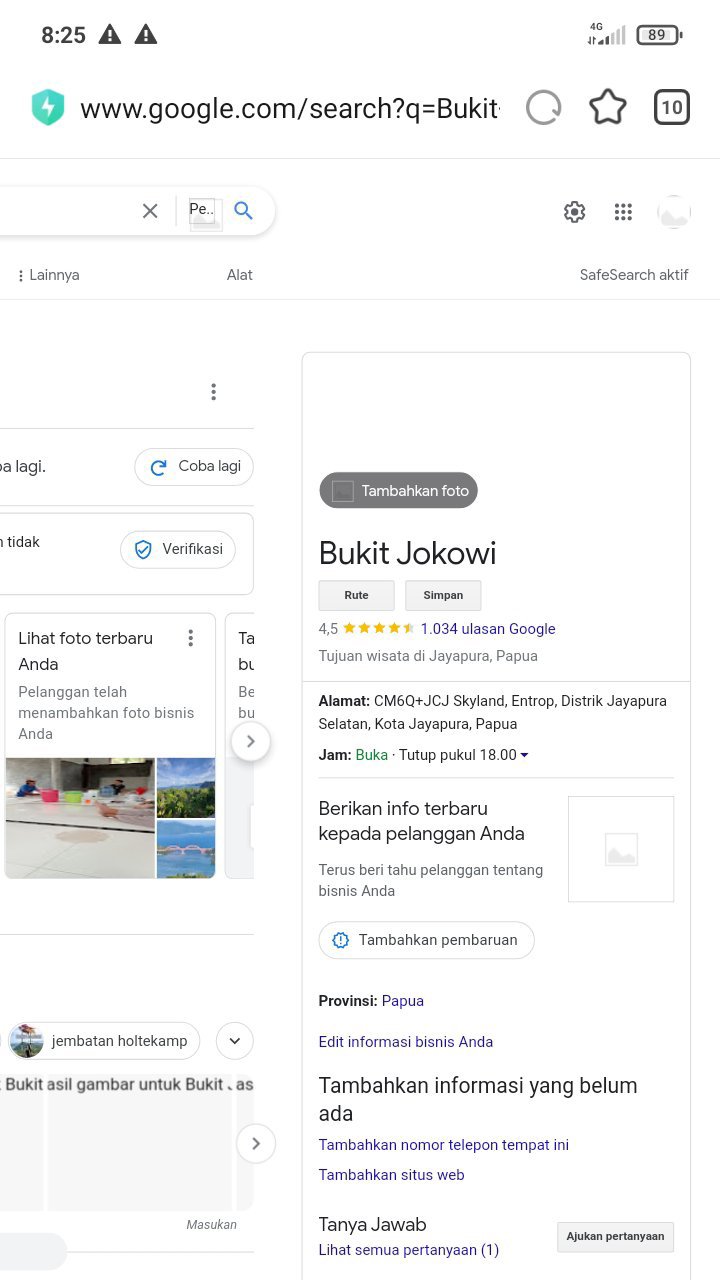
Task: Click the page reload icon
Action: (x=543, y=108)
